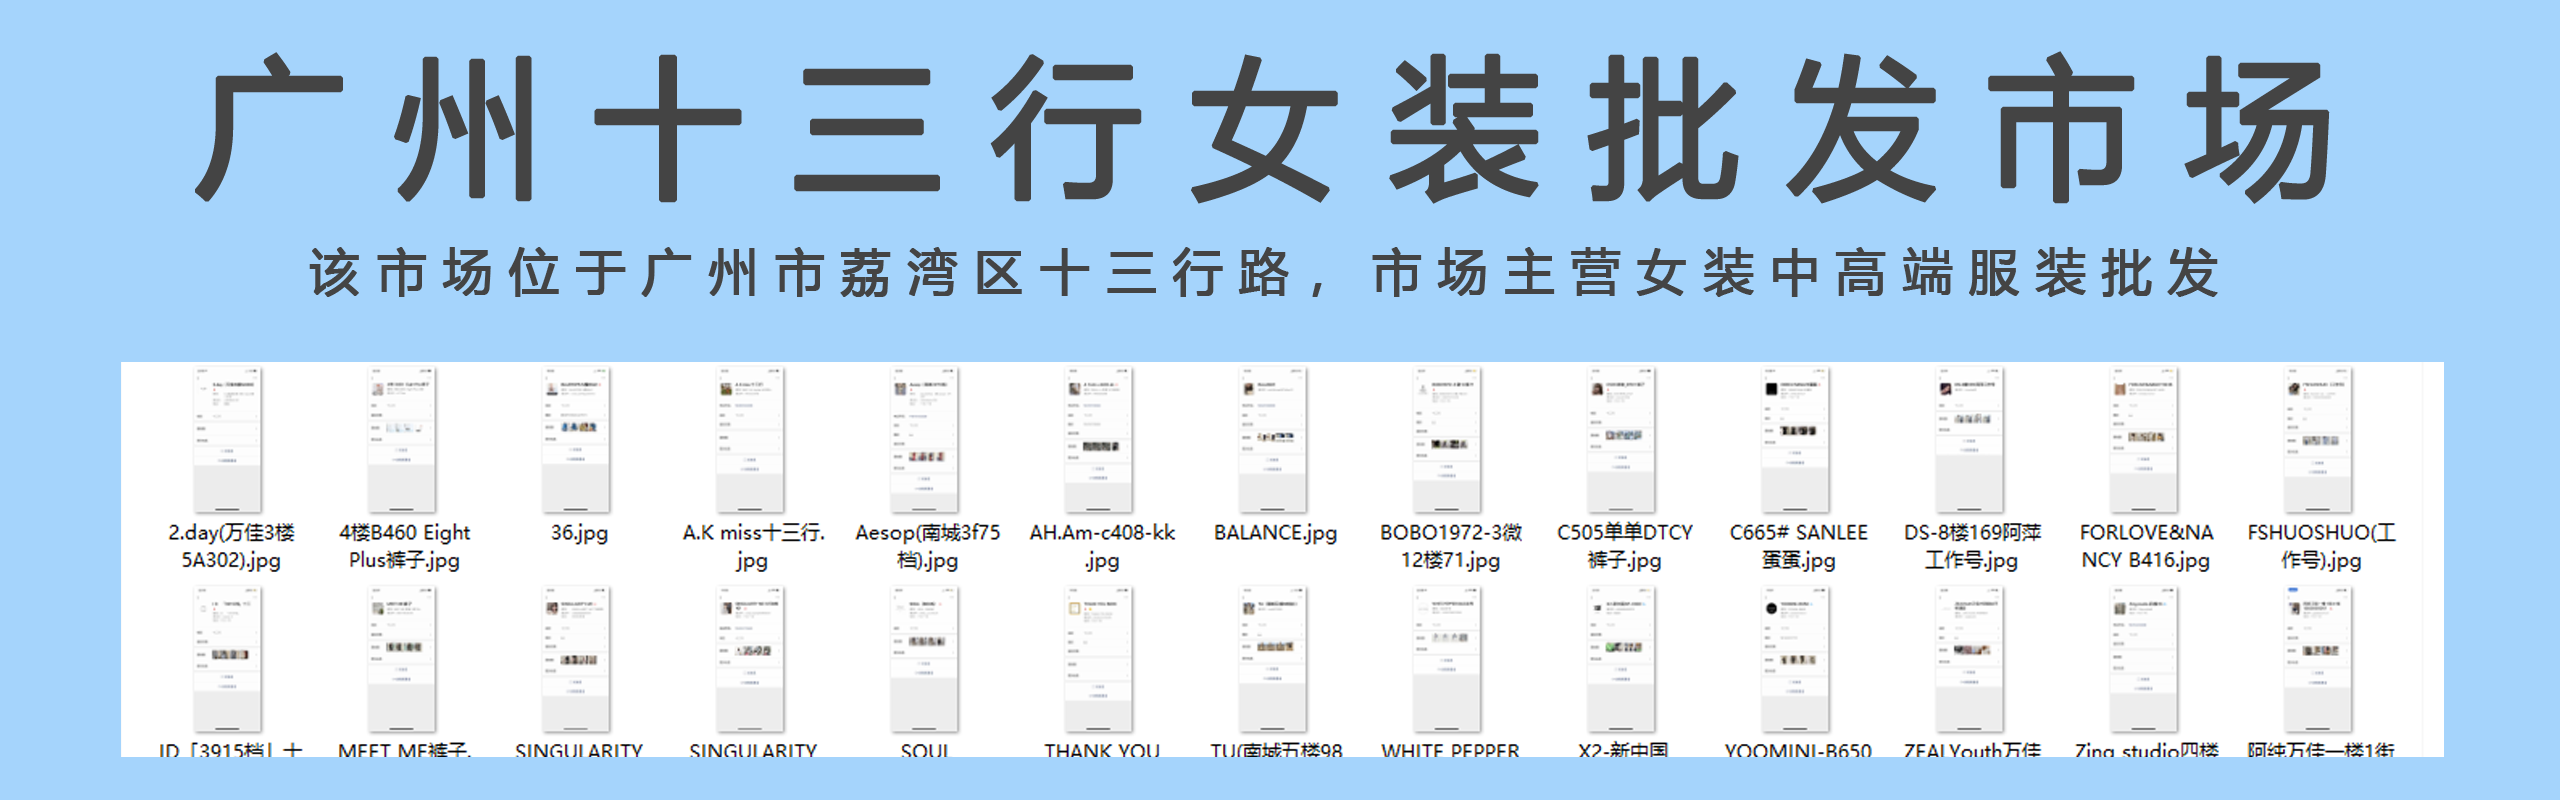Open the BOBO1972-3微12楼71.jpg thumbnail

click(1448, 440)
